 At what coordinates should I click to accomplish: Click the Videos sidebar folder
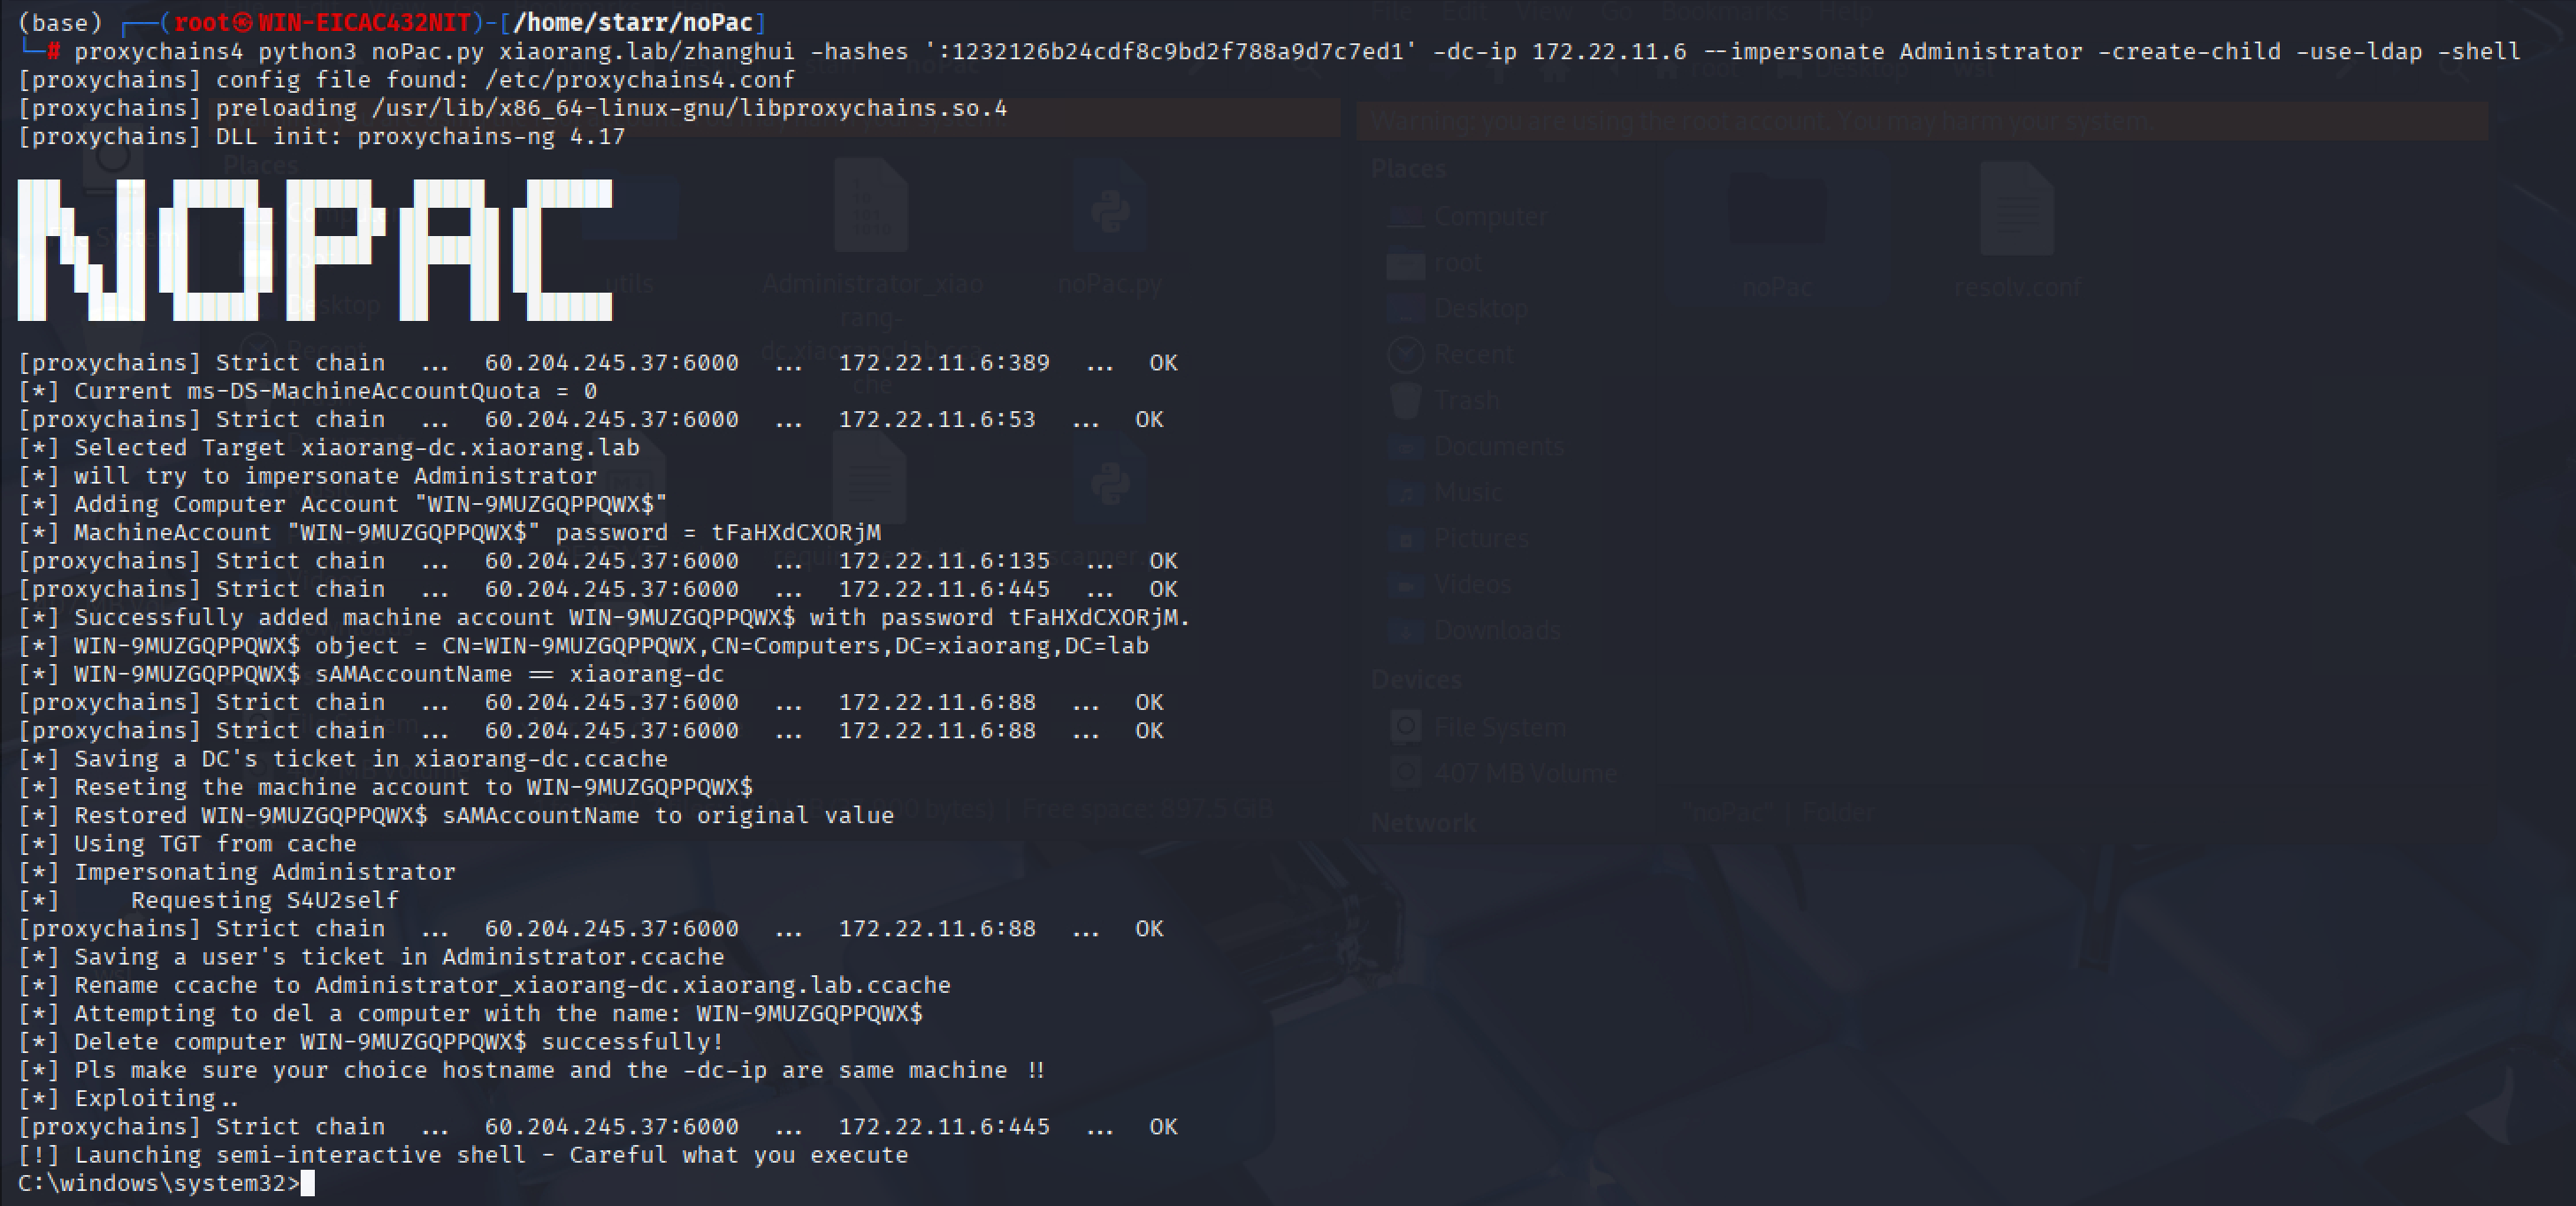(1472, 584)
